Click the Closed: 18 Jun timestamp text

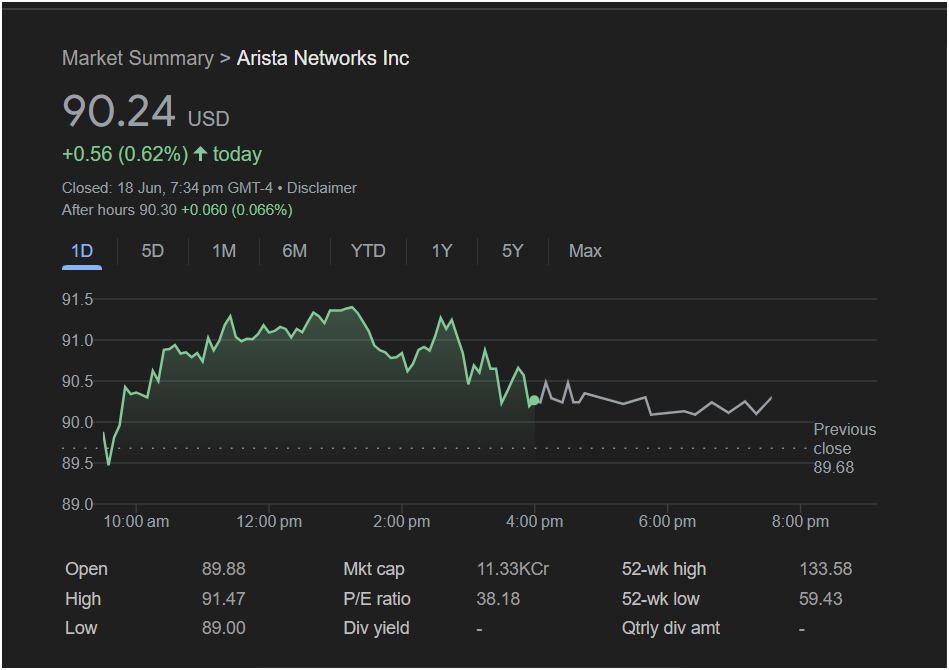click(167, 188)
